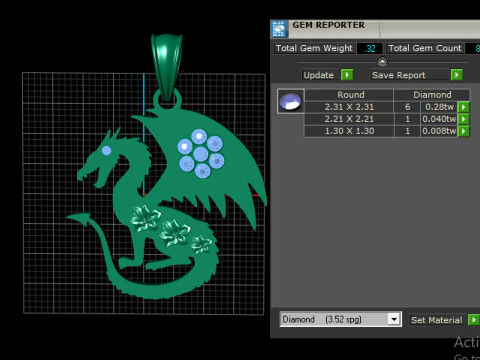Click the Save Report button
Screen dimensions: 480x360
[x=410, y=75]
